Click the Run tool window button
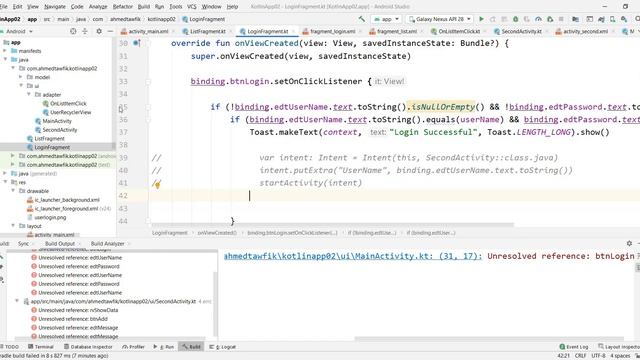The width and height of the screenshot is (640, 360). coord(164,347)
